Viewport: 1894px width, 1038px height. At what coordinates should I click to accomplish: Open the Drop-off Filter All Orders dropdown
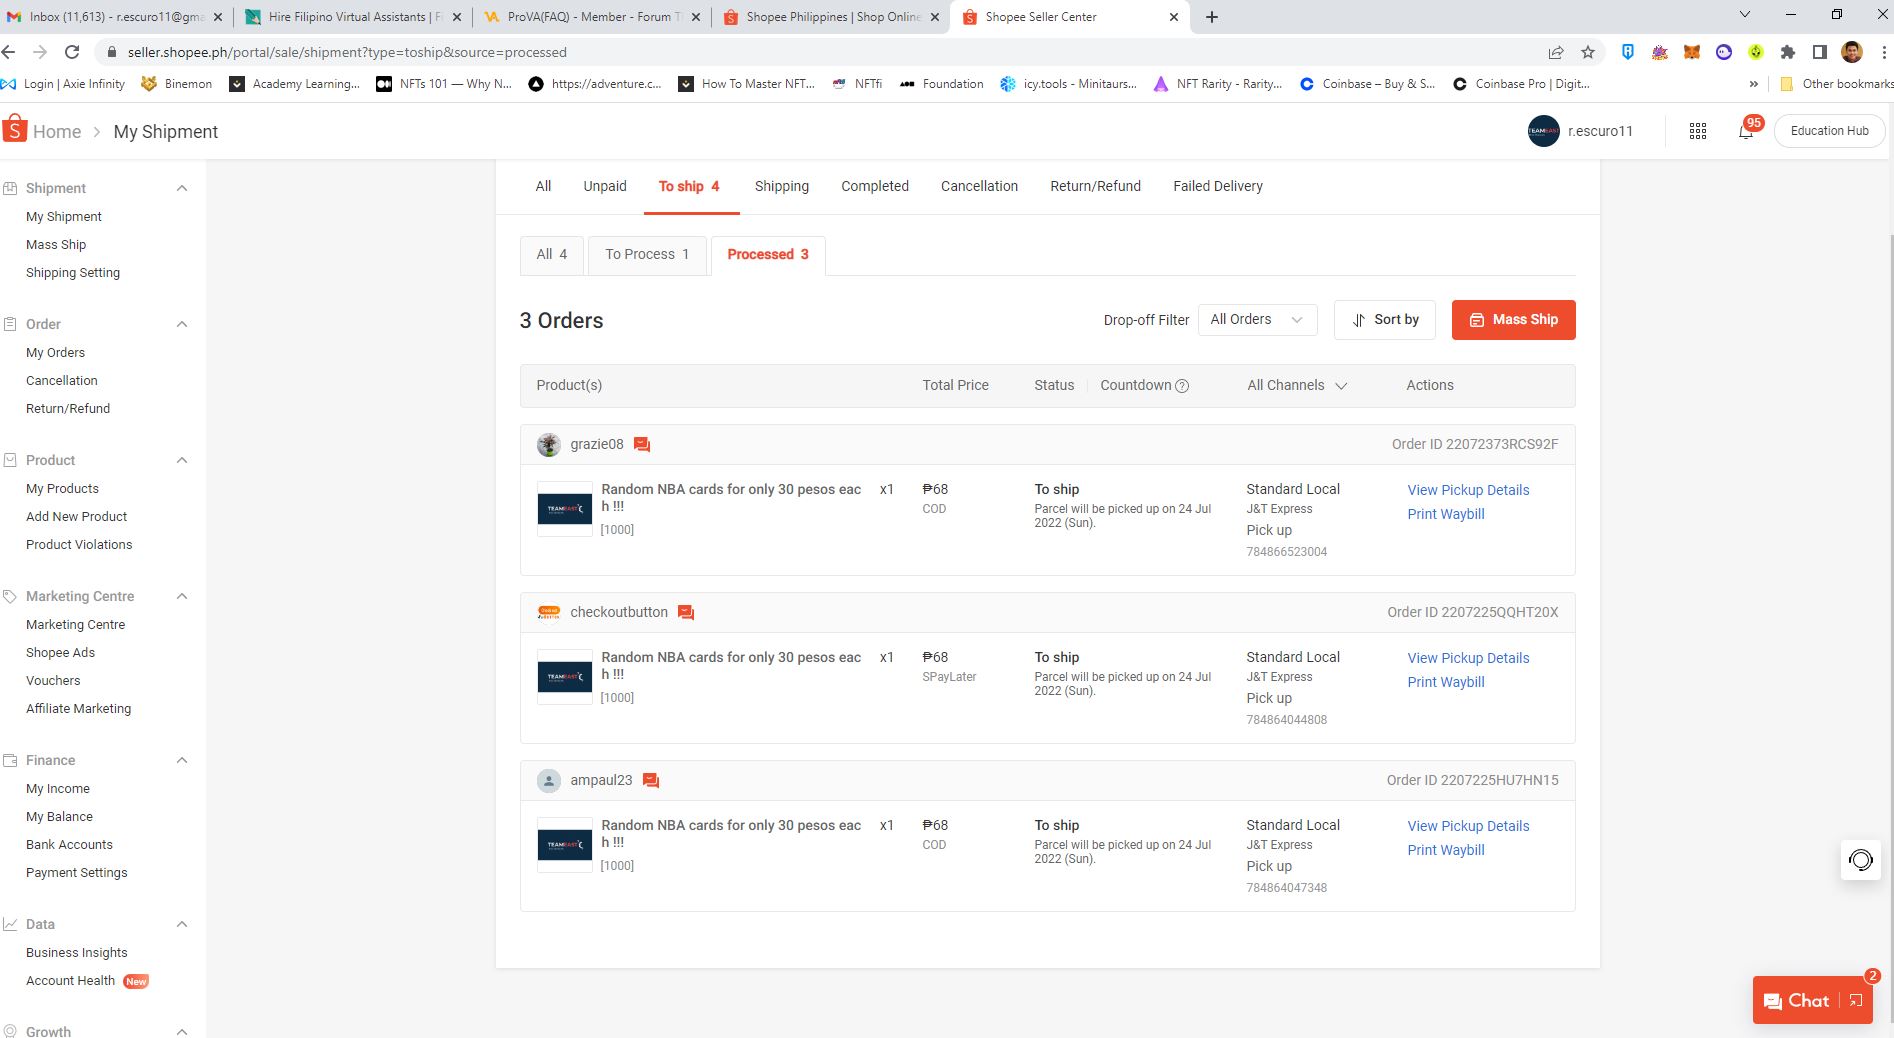click(x=1257, y=320)
